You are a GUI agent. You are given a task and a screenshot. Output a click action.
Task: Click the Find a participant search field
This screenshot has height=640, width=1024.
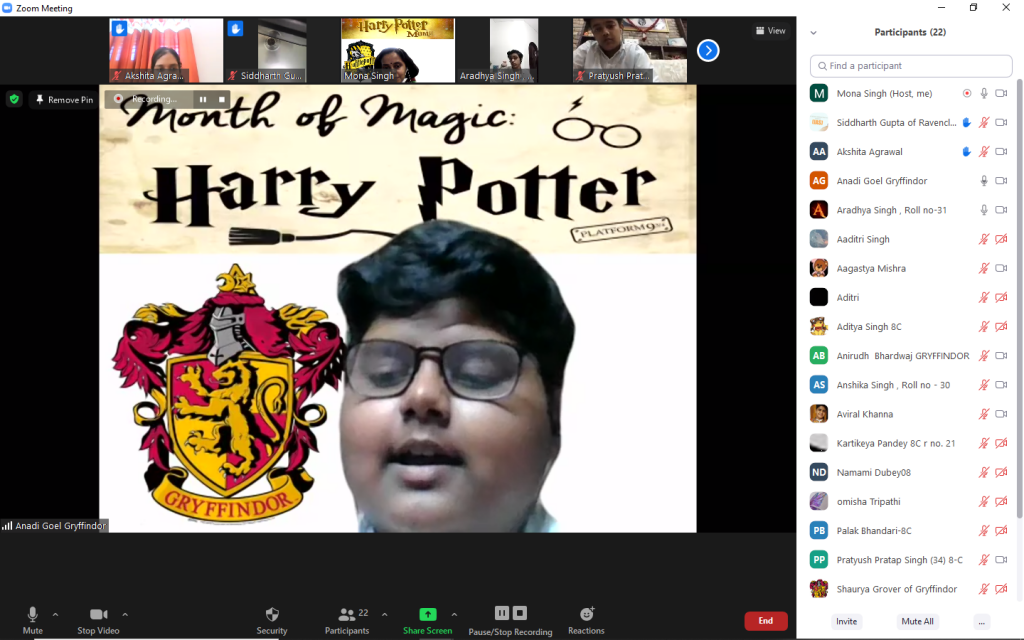pyautogui.click(x=911, y=66)
